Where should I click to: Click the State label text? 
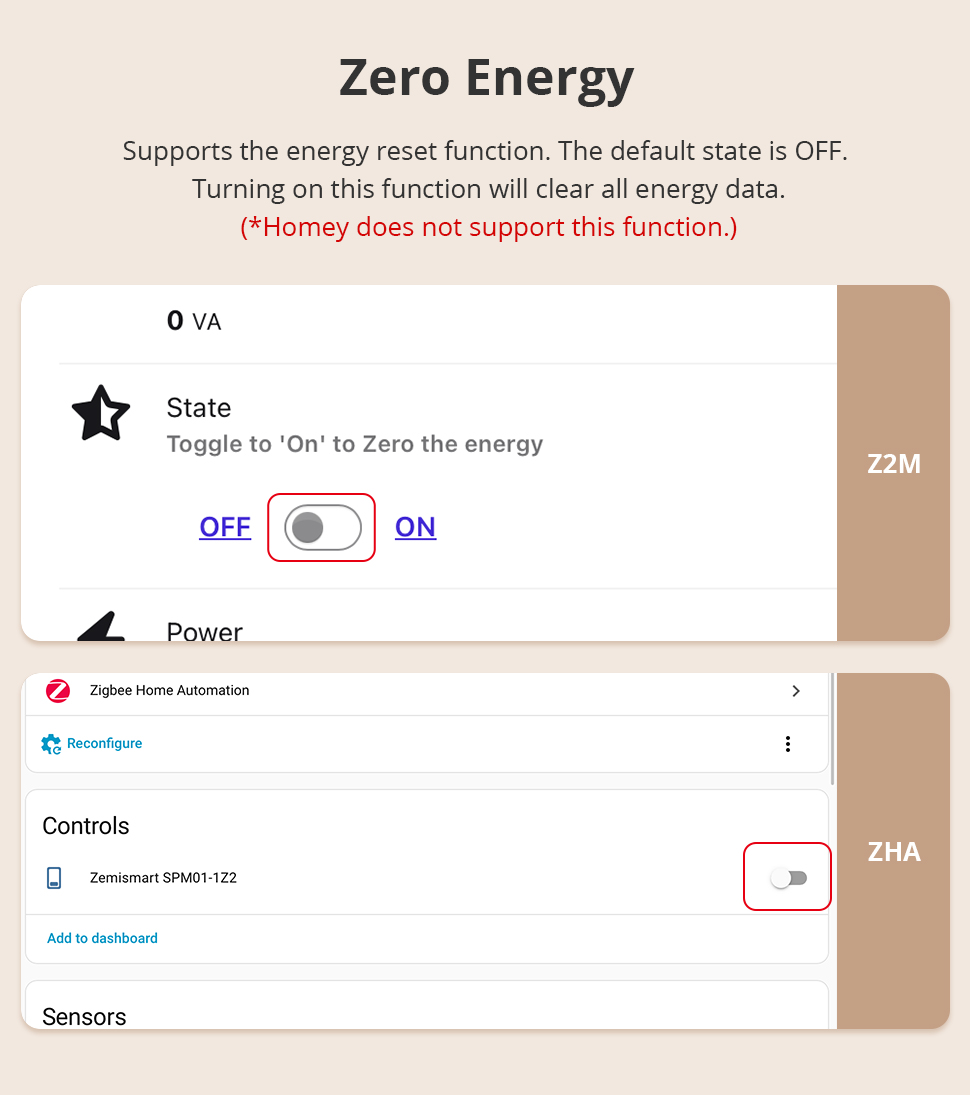[198, 408]
